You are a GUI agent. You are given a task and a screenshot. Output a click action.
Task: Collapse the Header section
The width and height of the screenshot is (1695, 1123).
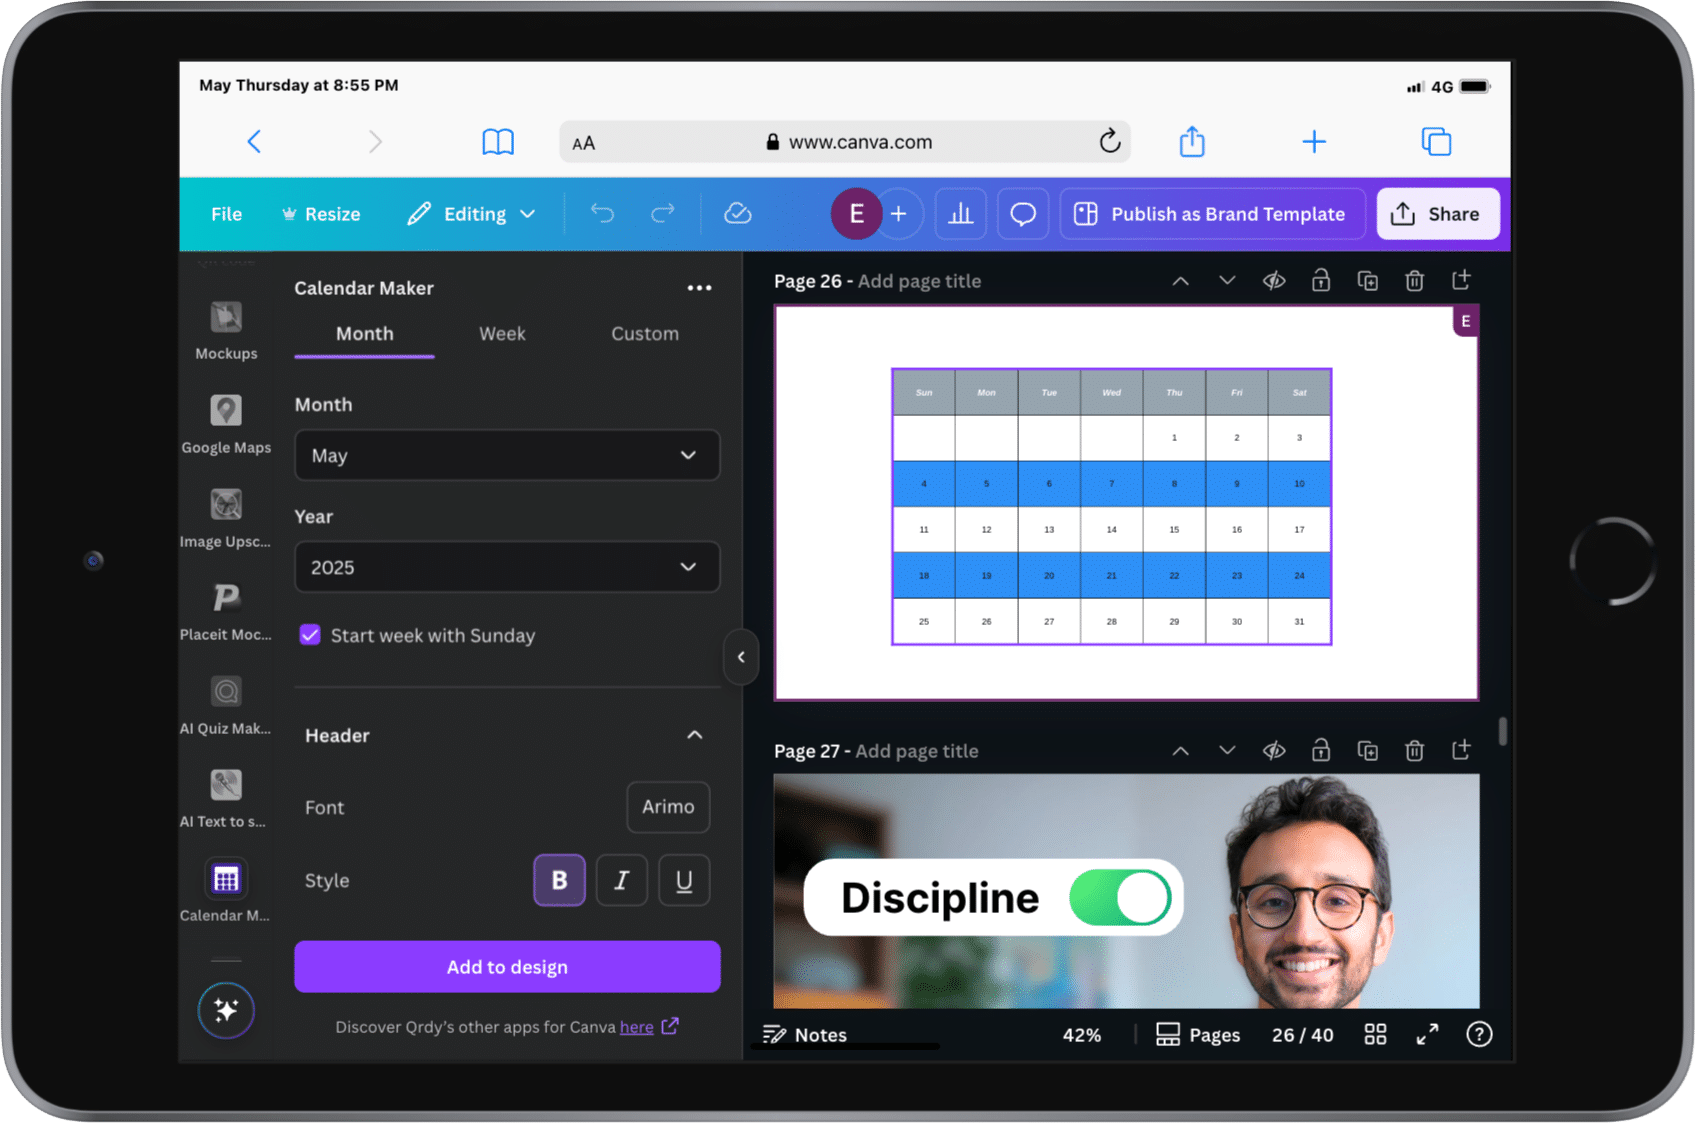click(x=694, y=735)
